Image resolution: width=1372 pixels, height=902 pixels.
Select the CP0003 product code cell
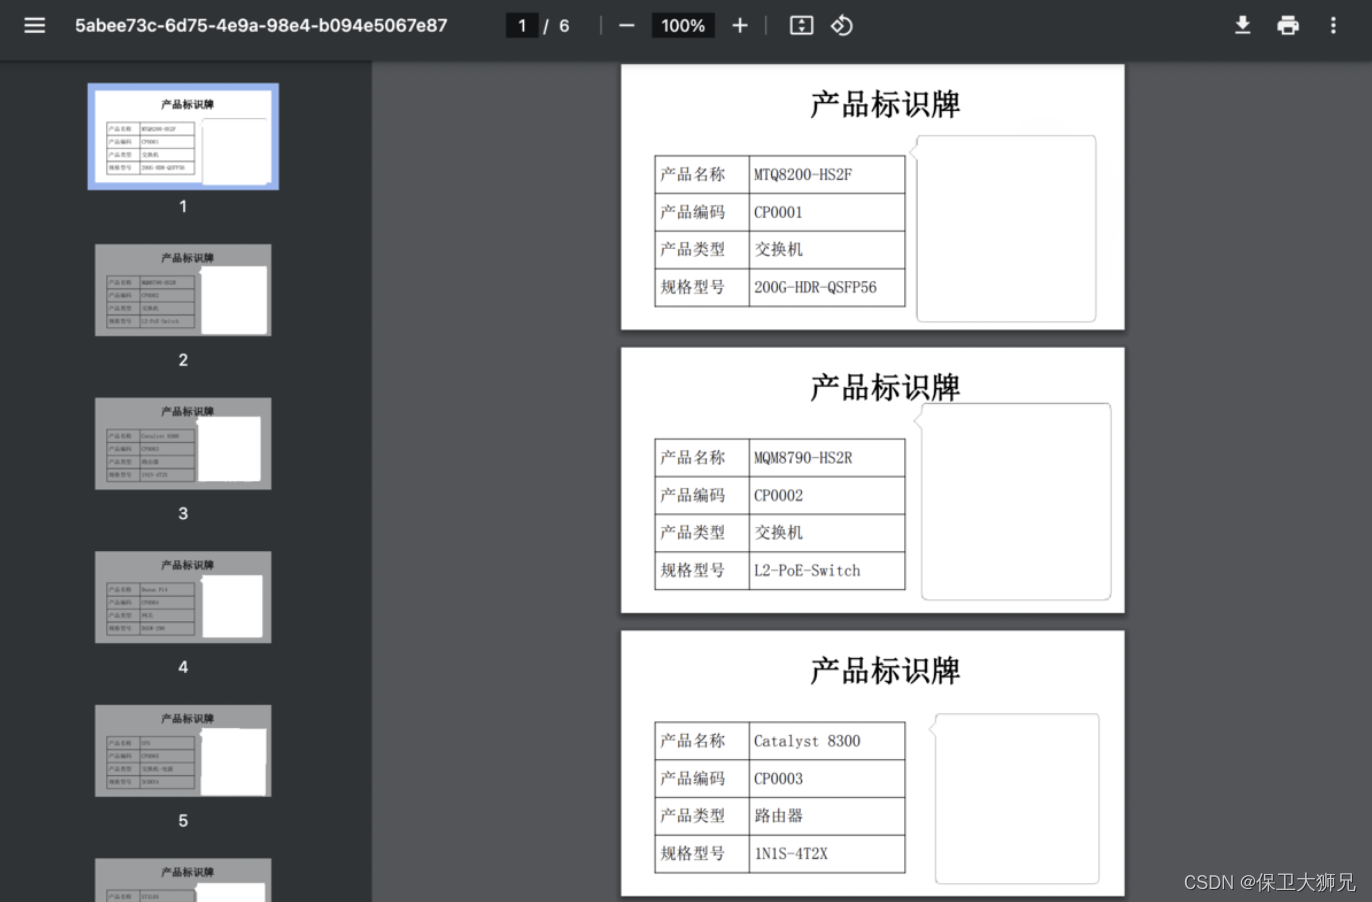tap(827, 778)
